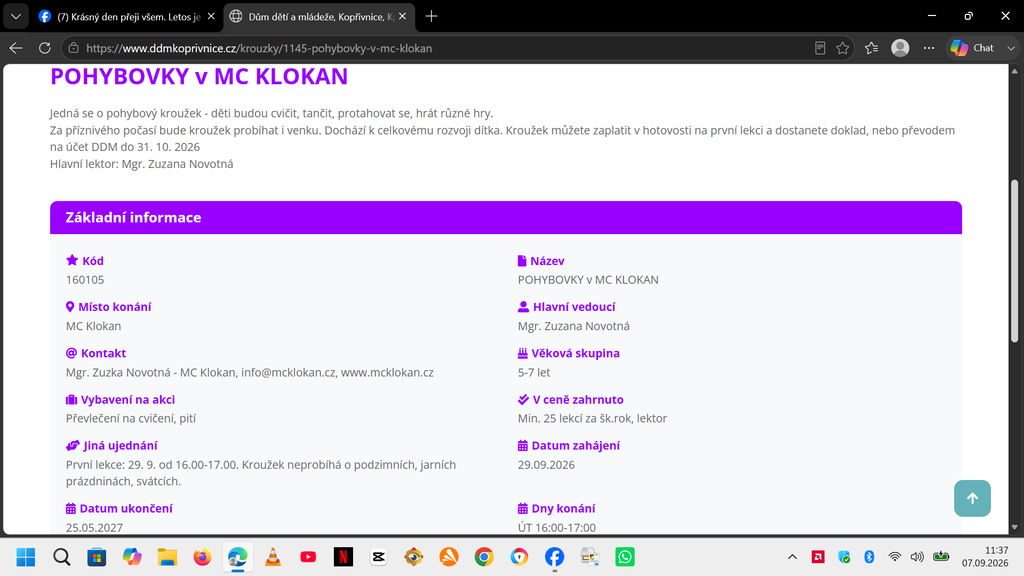Close the 'Dům dětí a mládeže' tab

click(x=402, y=16)
